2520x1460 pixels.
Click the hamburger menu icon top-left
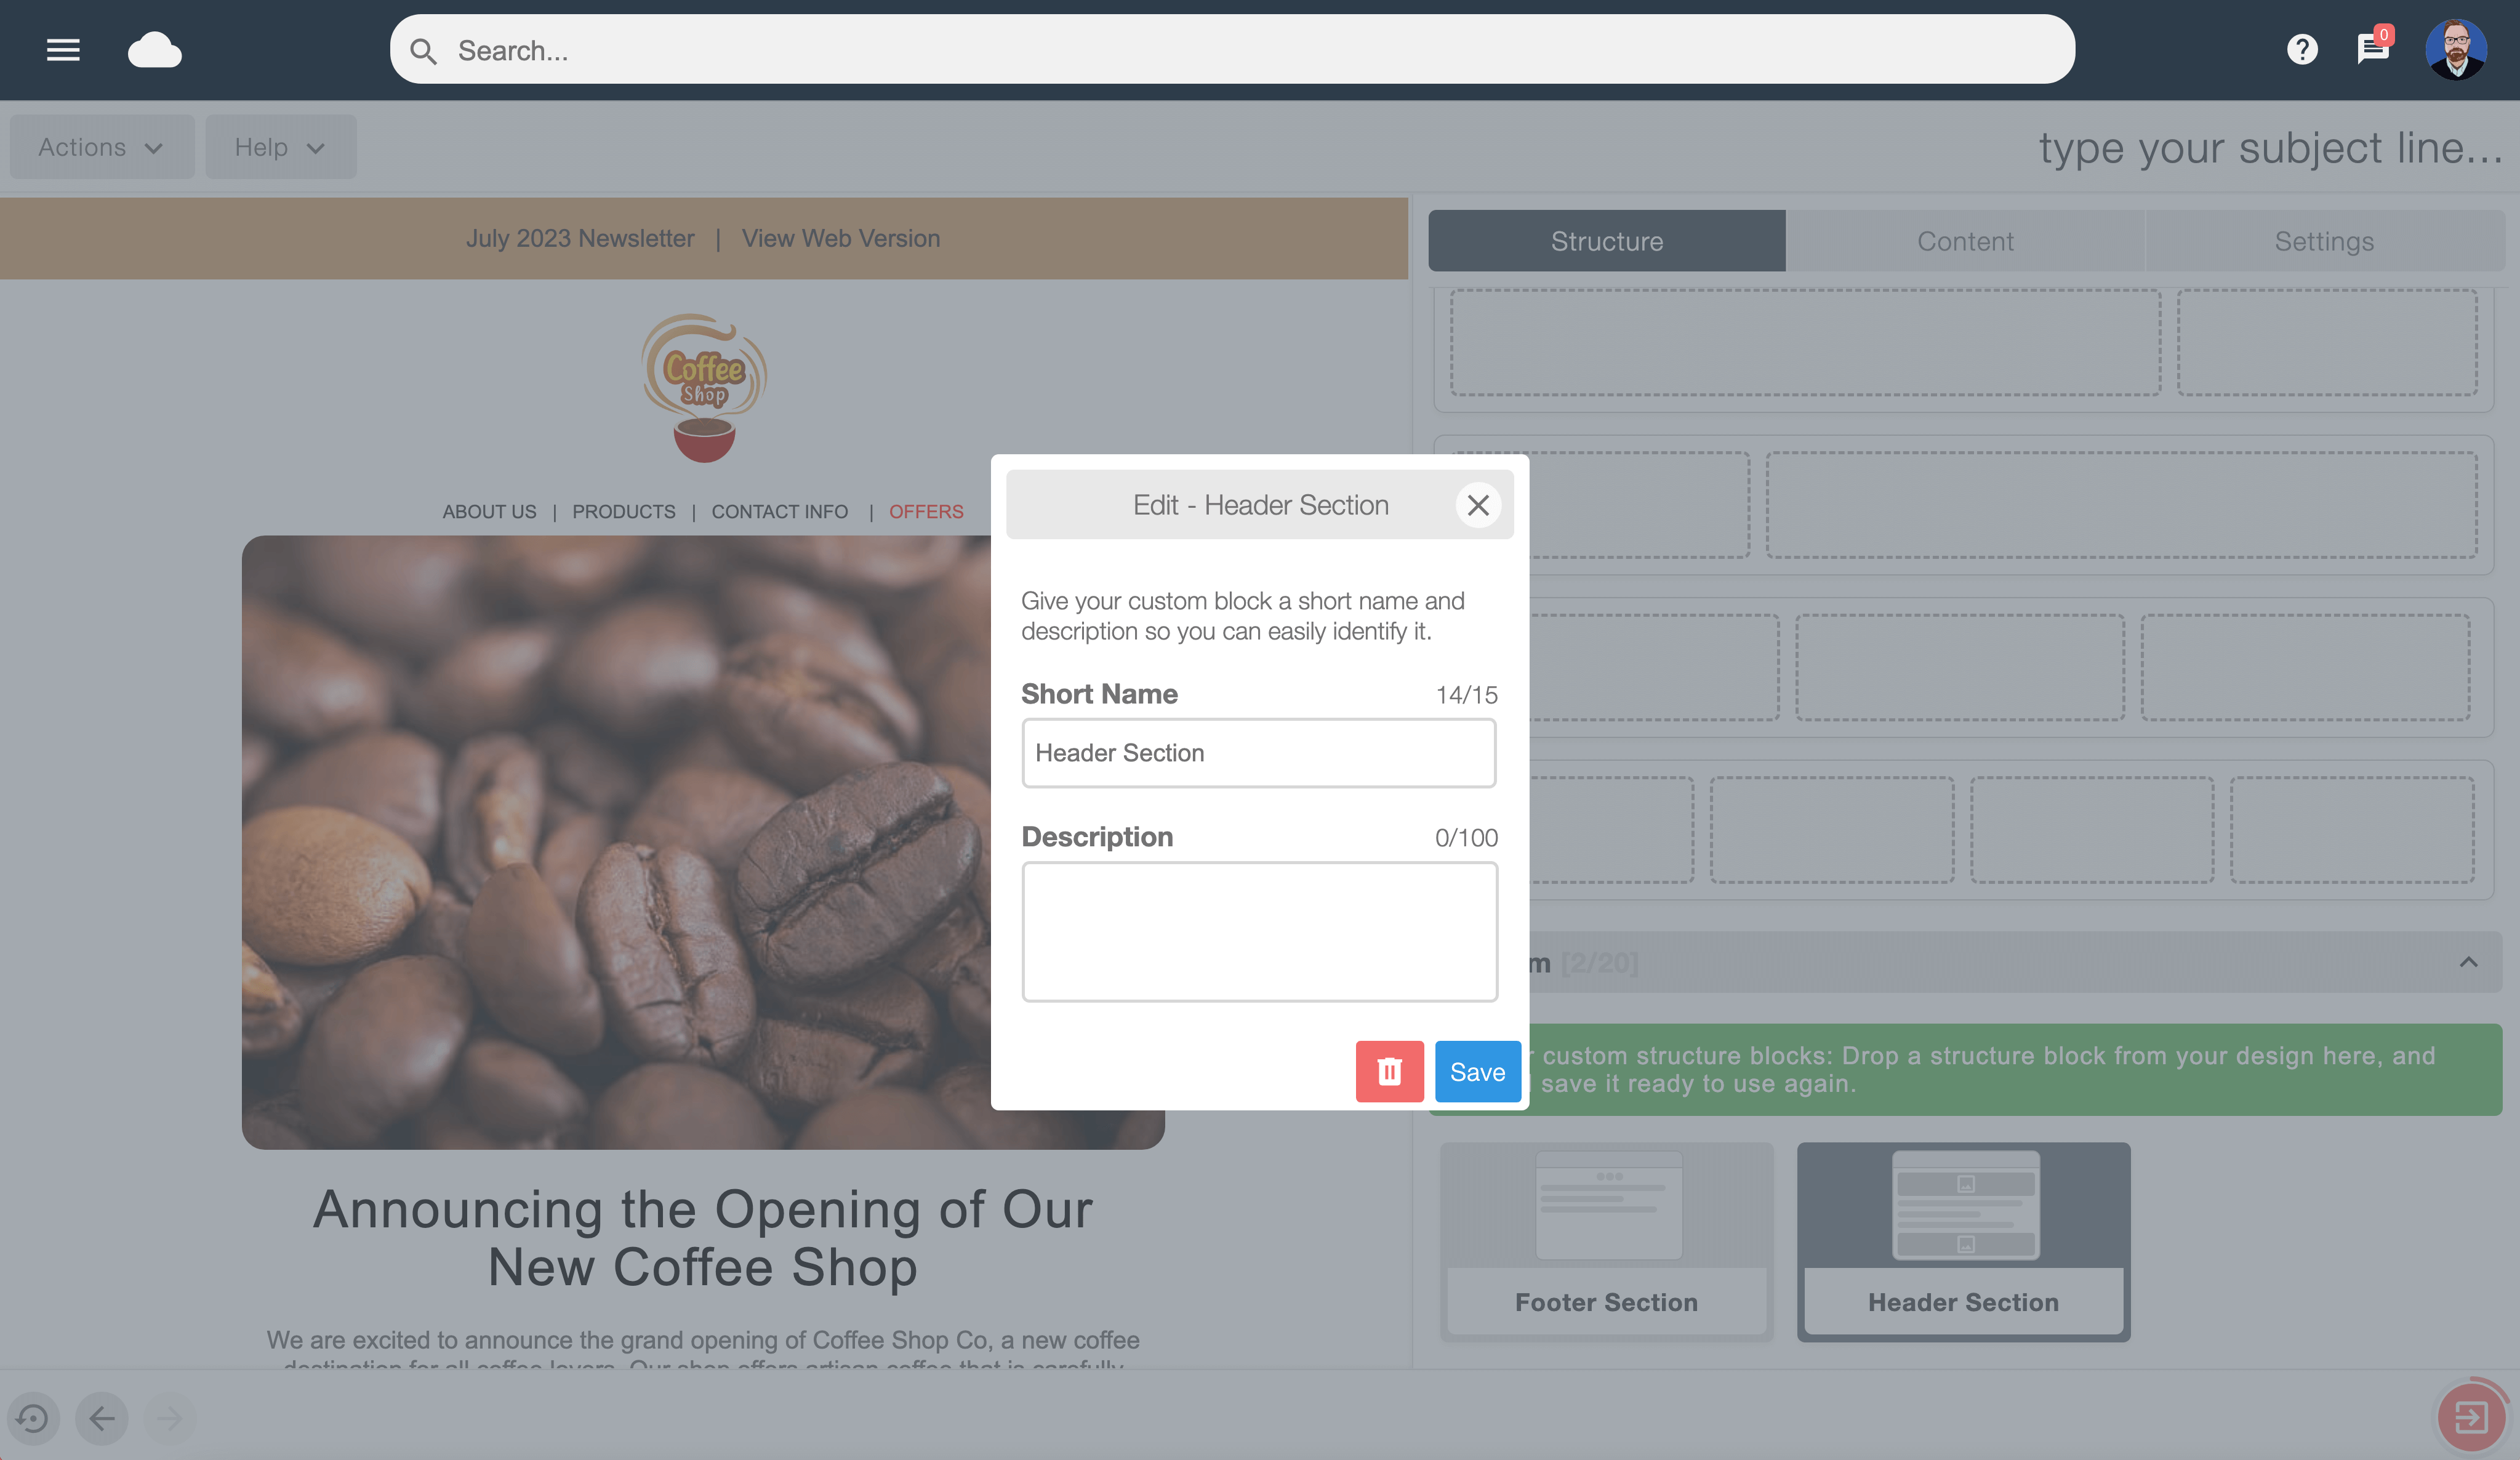coord(63,49)
